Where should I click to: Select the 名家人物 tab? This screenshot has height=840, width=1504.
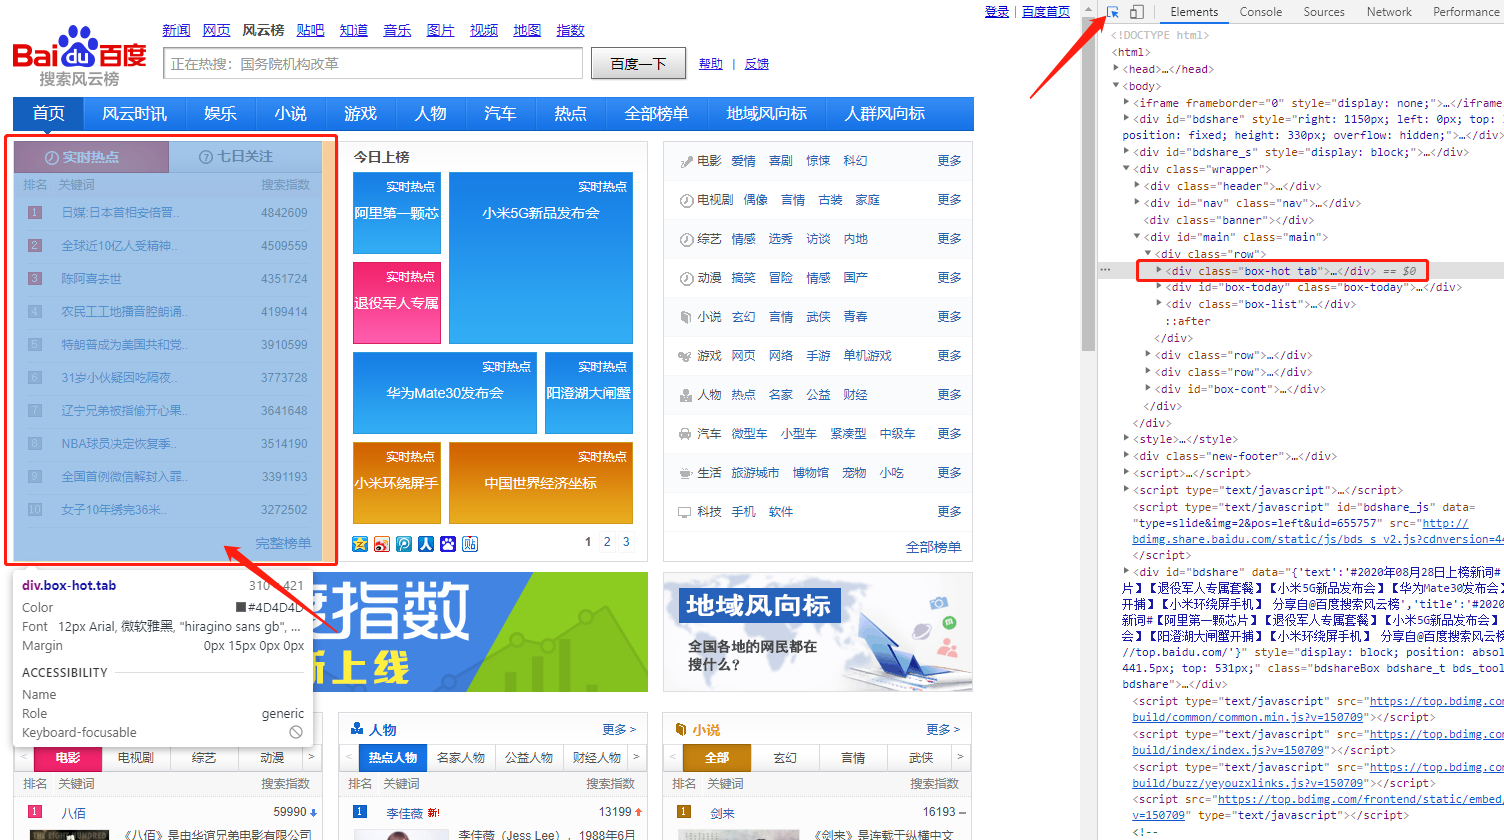461,758
